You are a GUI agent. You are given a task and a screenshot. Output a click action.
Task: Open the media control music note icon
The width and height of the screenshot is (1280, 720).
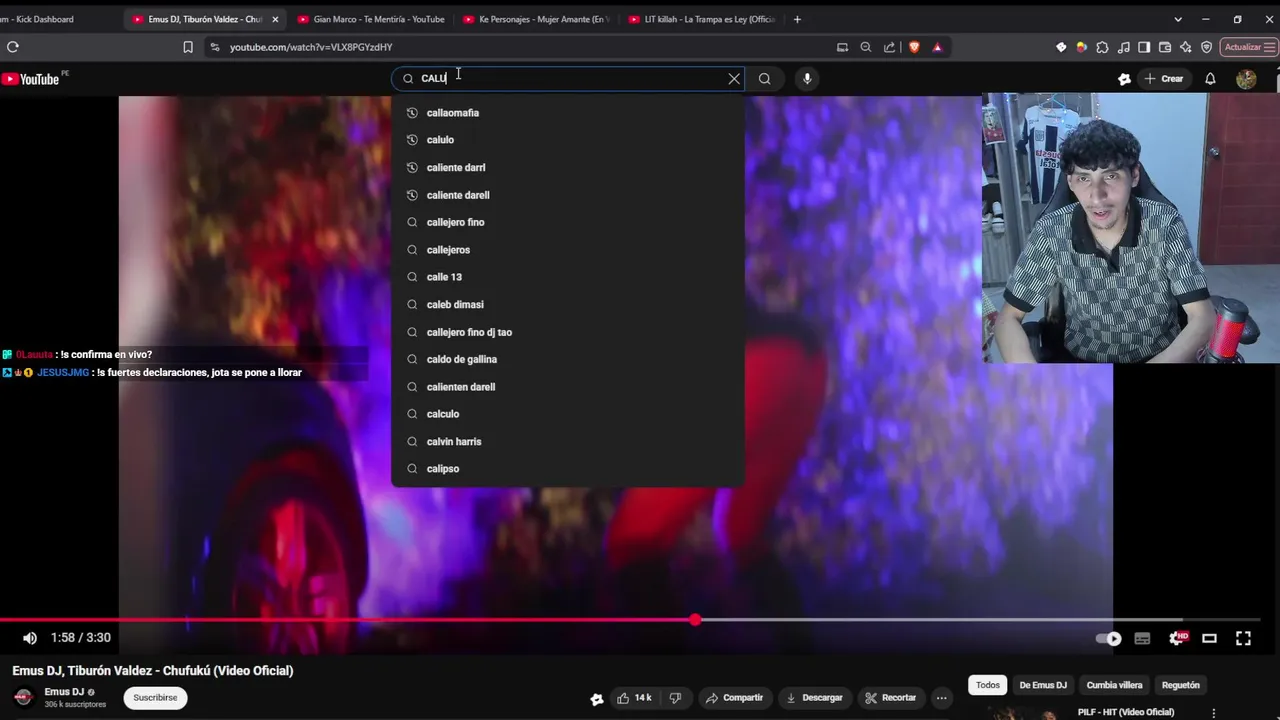click(1123, 47)
